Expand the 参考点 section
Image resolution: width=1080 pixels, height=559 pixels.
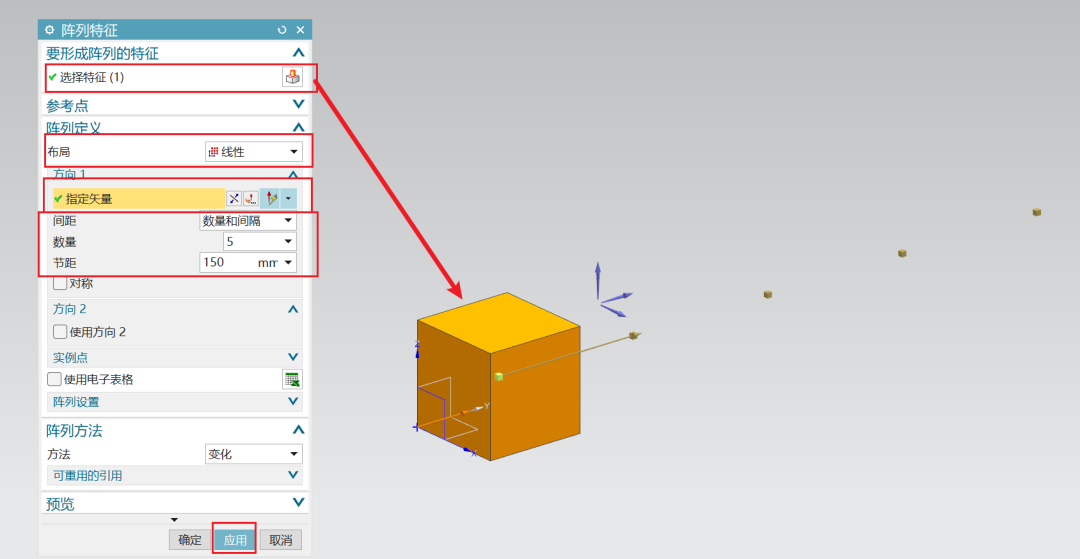[298, 105]
